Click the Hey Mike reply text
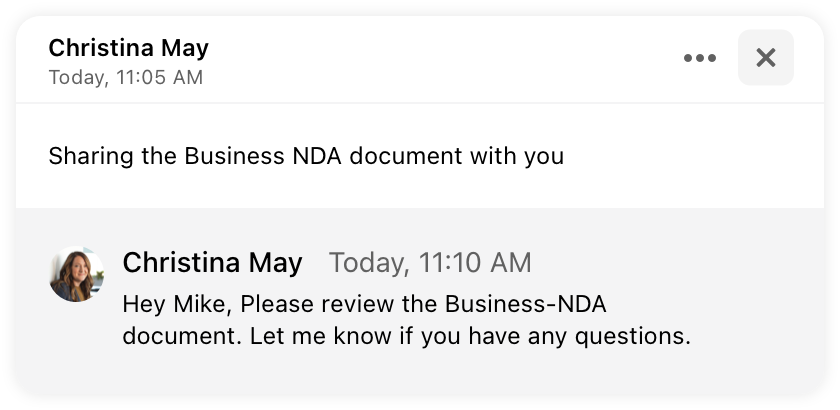This screenshot has width=840, height=410. point(407,320)
